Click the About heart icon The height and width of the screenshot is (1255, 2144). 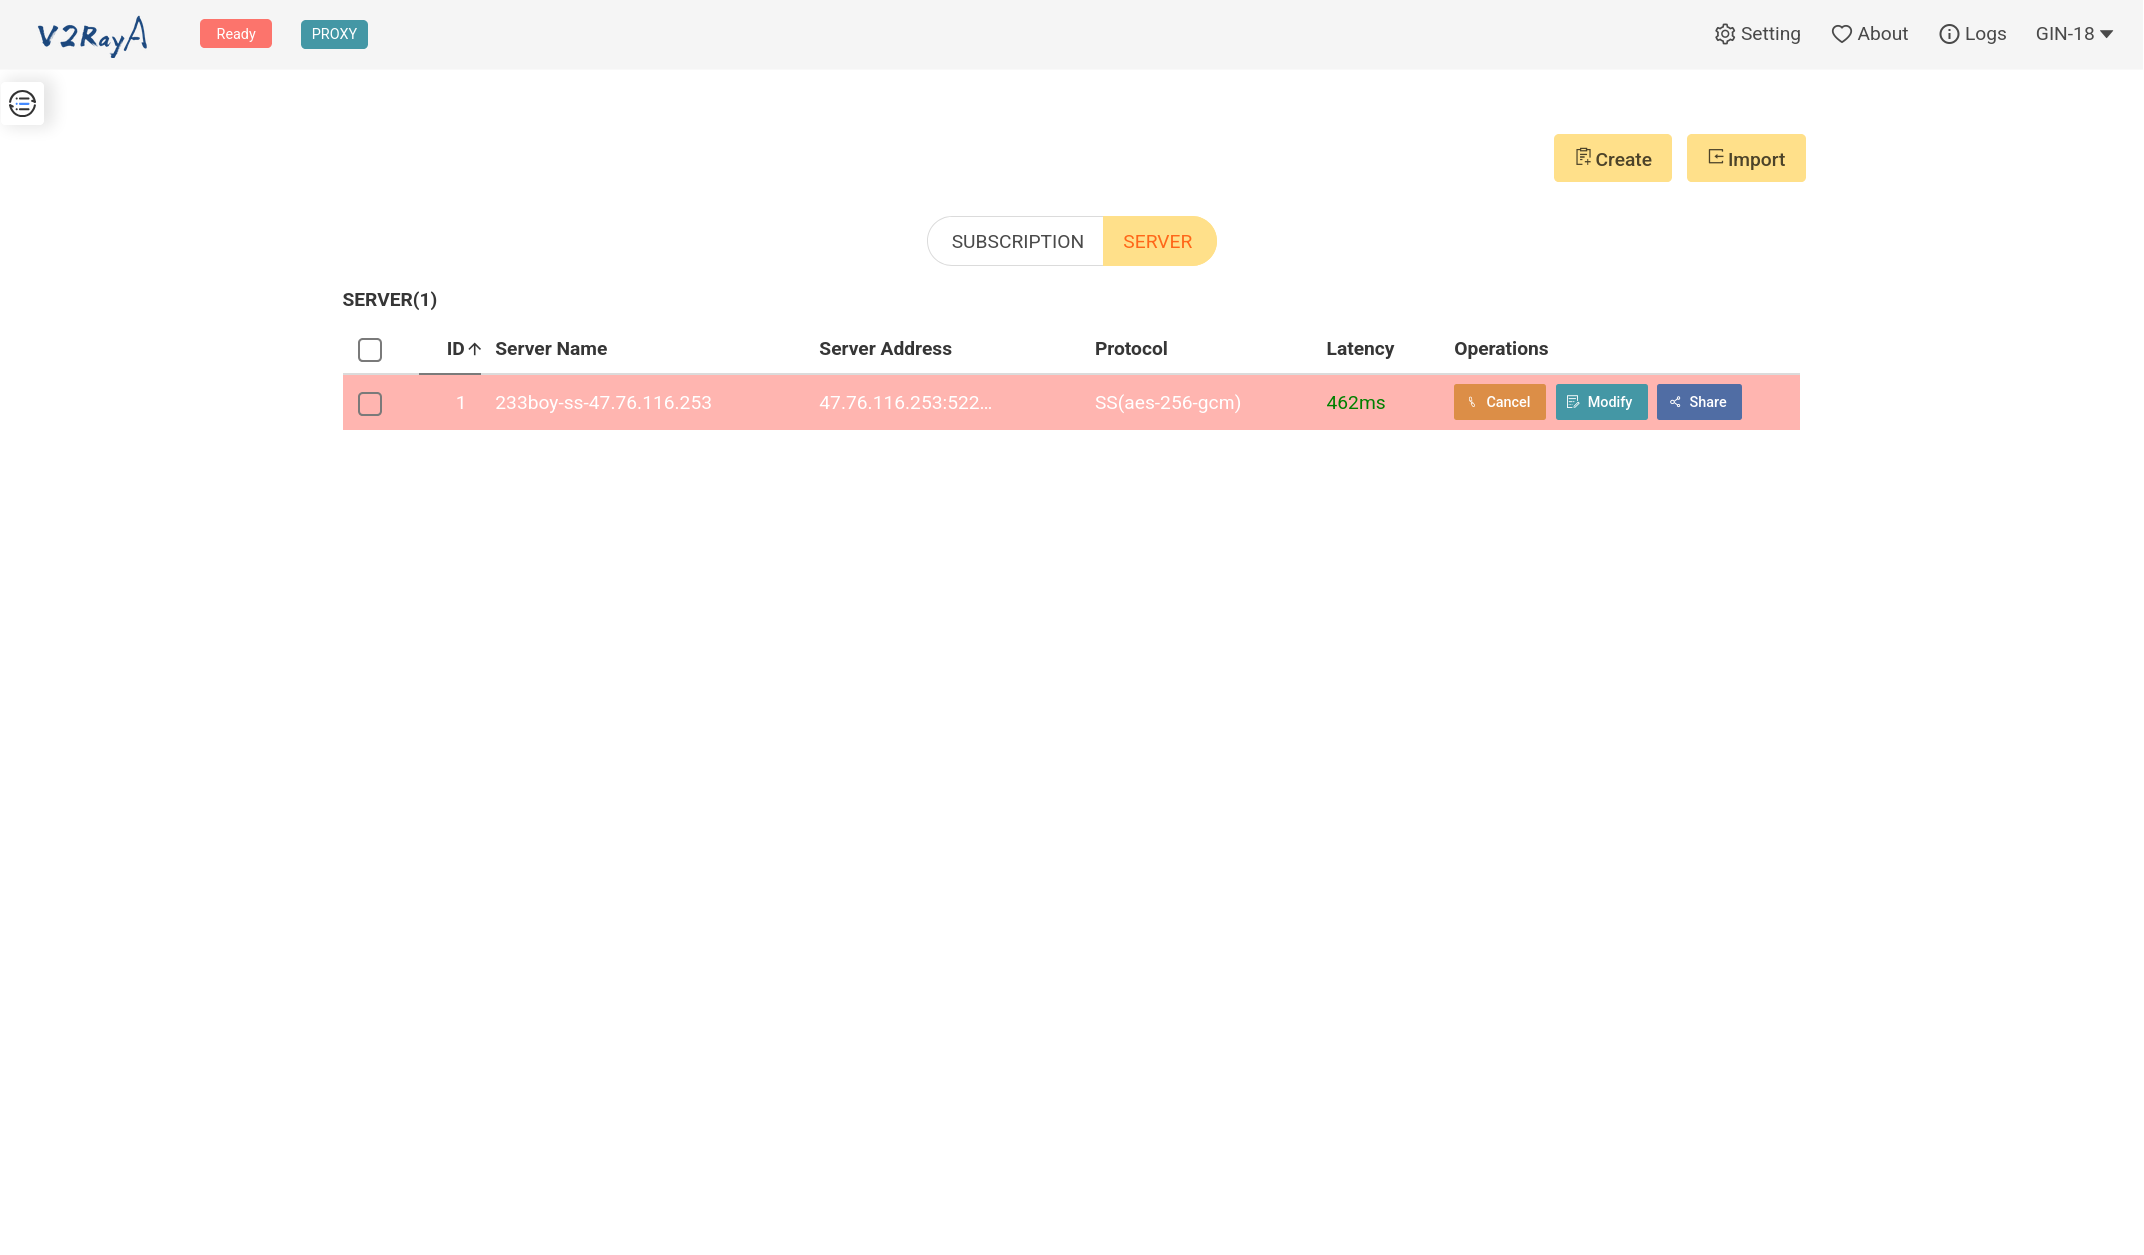1841,34
